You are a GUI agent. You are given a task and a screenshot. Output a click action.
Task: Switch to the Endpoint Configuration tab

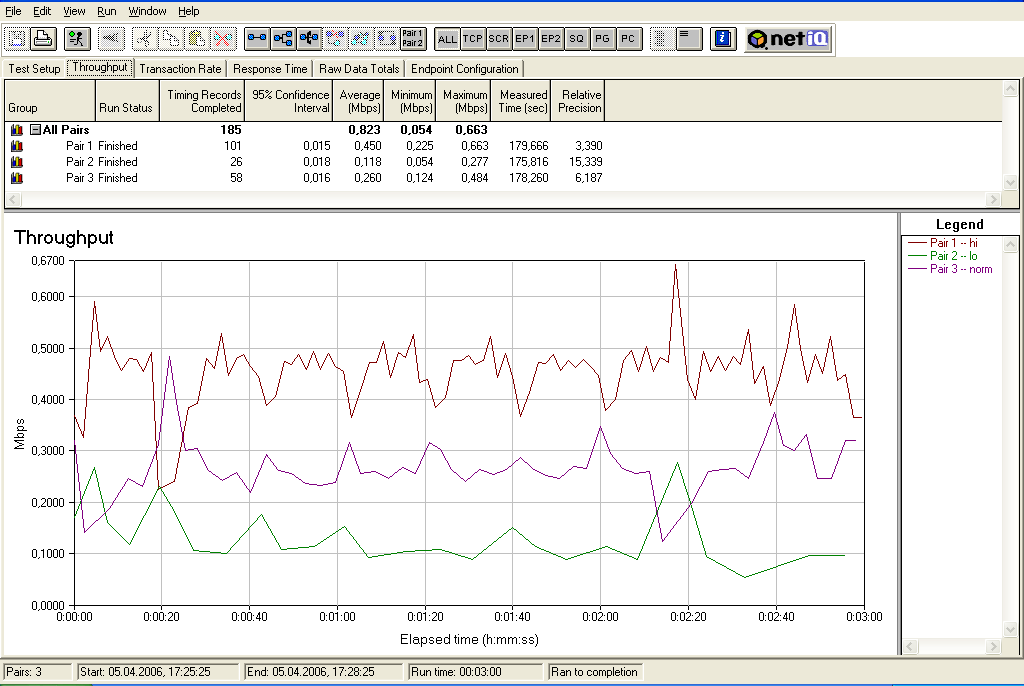pyautogui.click(x=464, y=69)
